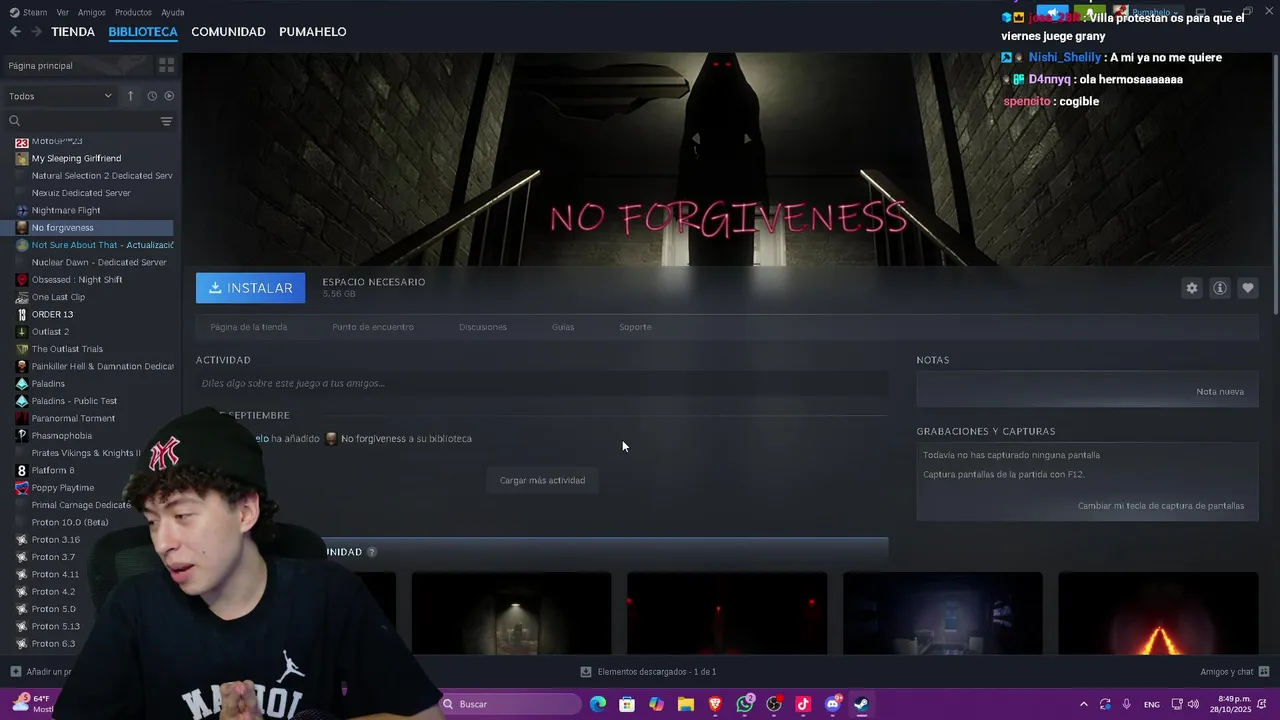
Task: Open the Ayuda menu
Action: click(x=173, y=12)
